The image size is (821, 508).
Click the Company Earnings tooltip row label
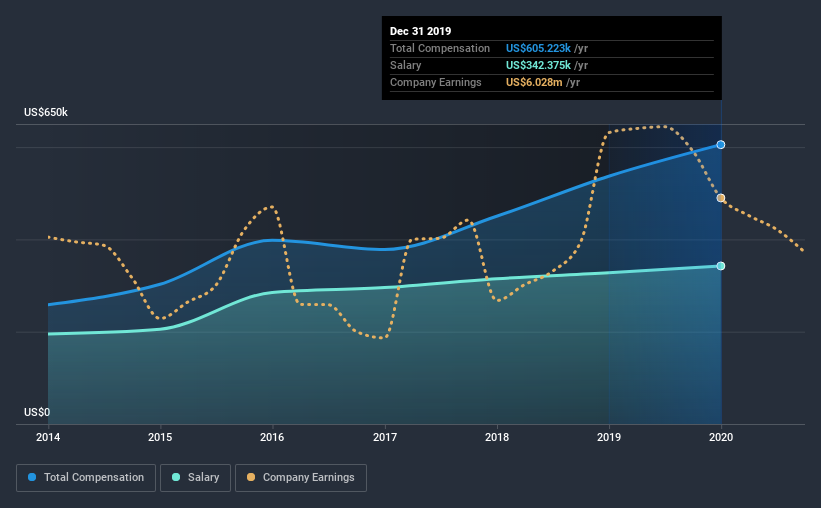(x=436, y=82)
